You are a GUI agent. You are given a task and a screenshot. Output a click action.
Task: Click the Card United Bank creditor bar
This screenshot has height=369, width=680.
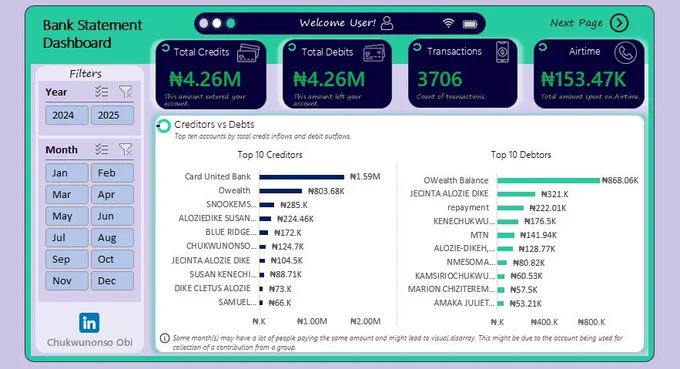[x=302, y=177]
